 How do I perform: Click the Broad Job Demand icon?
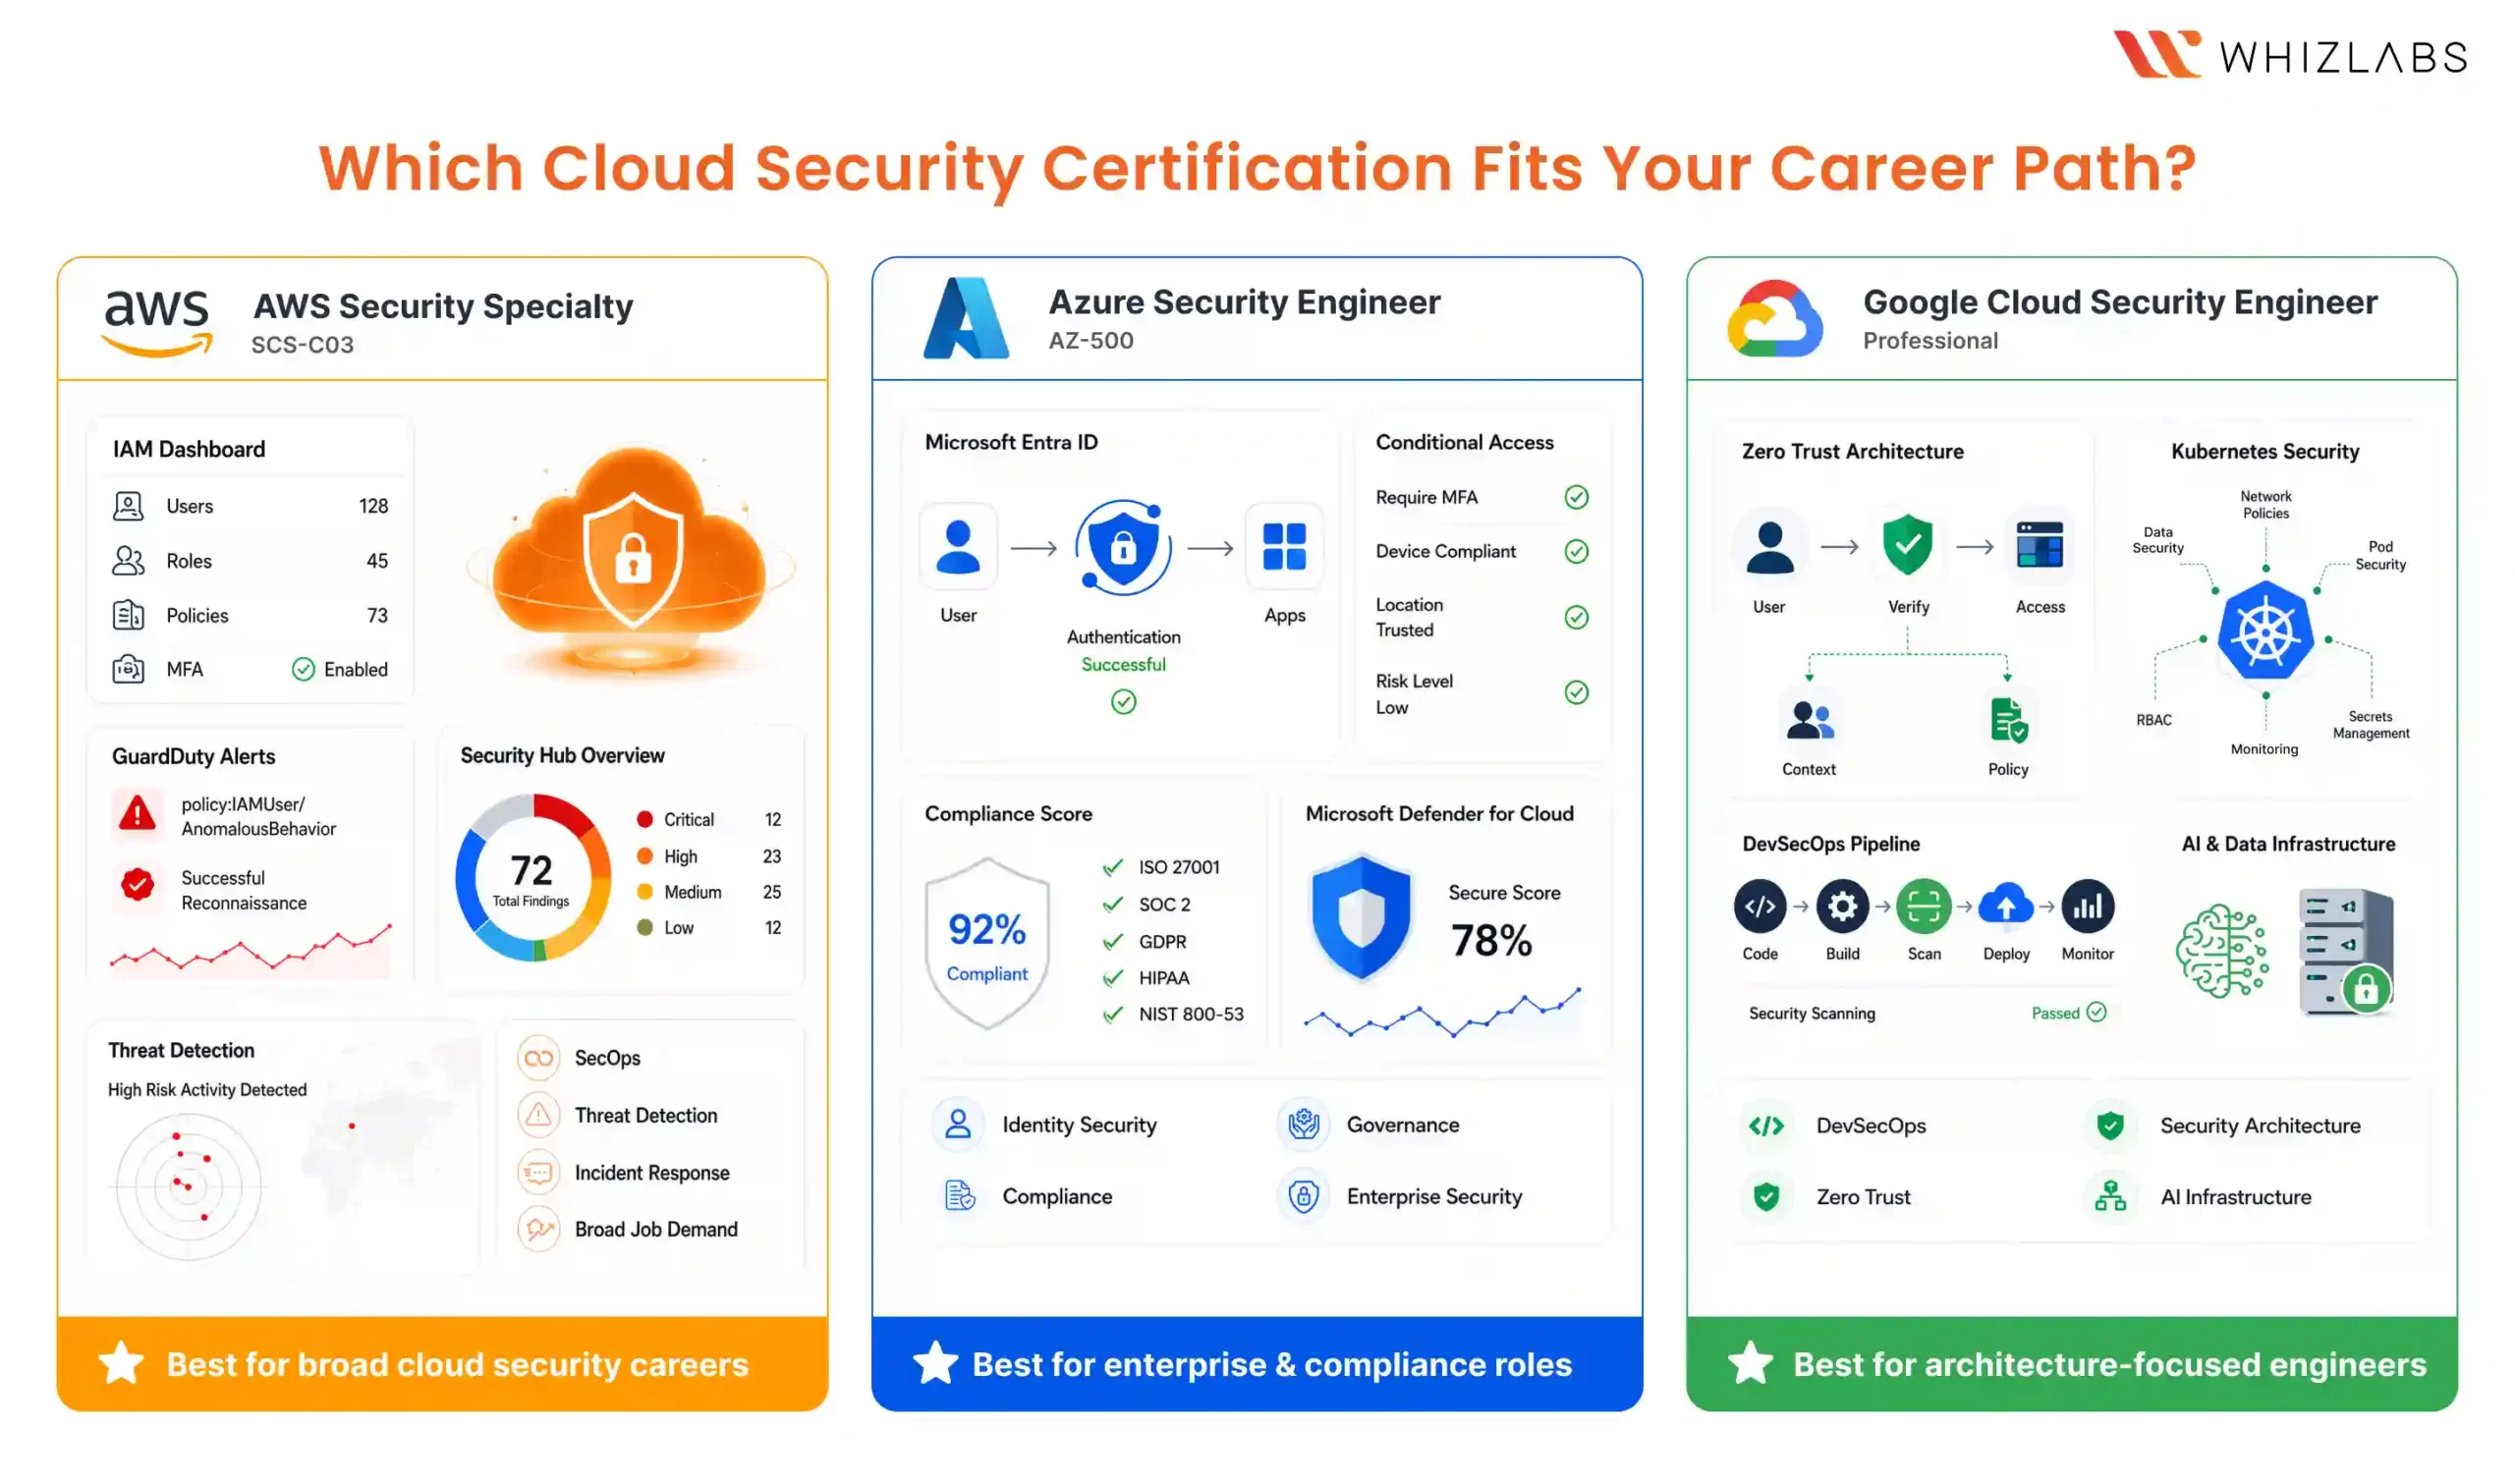click(538, 1229)
